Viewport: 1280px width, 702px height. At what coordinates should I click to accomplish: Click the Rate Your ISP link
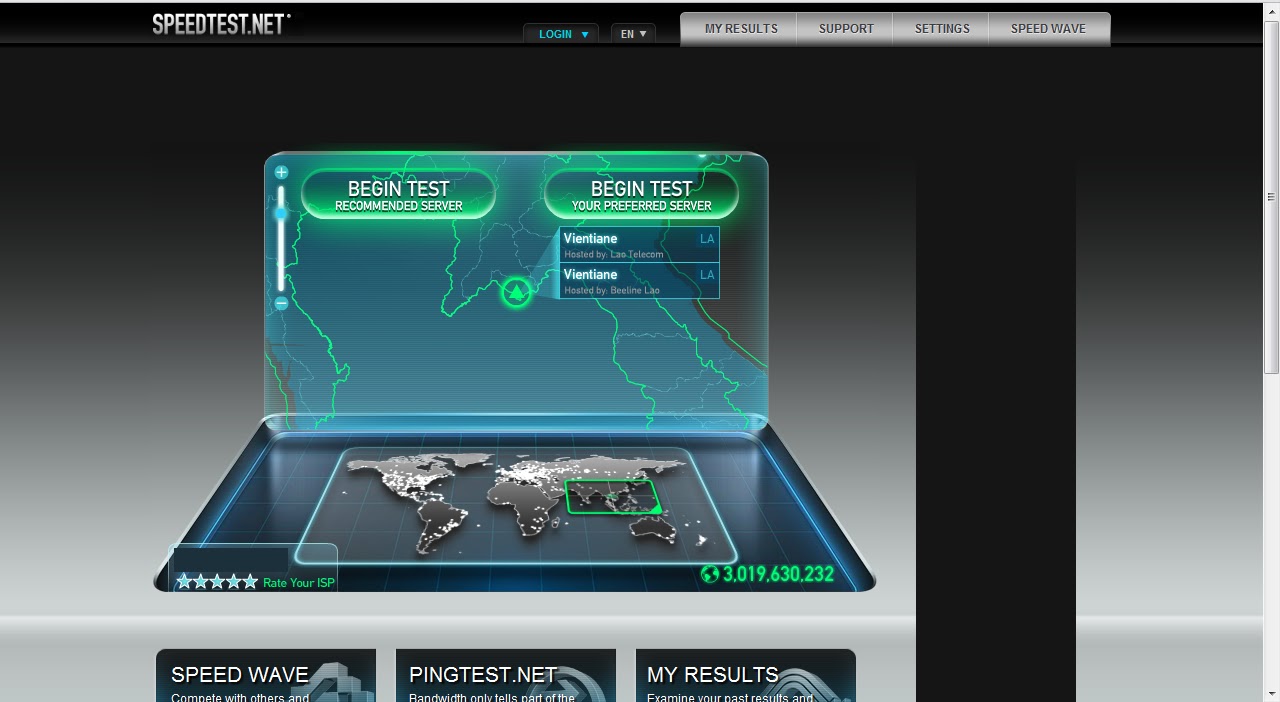(299, 583)
